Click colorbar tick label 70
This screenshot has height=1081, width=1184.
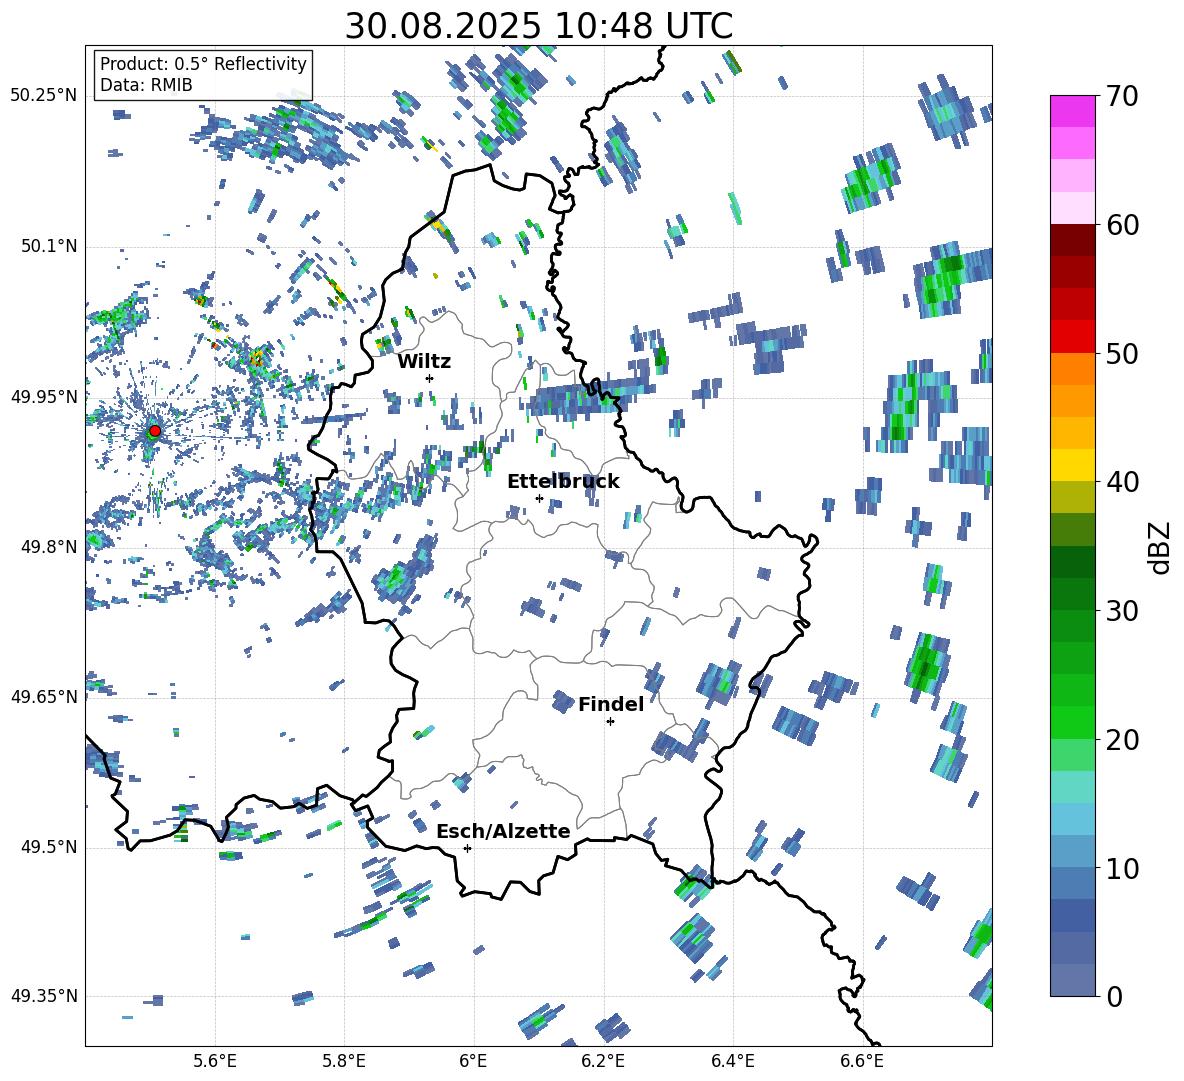[1122, 96]
